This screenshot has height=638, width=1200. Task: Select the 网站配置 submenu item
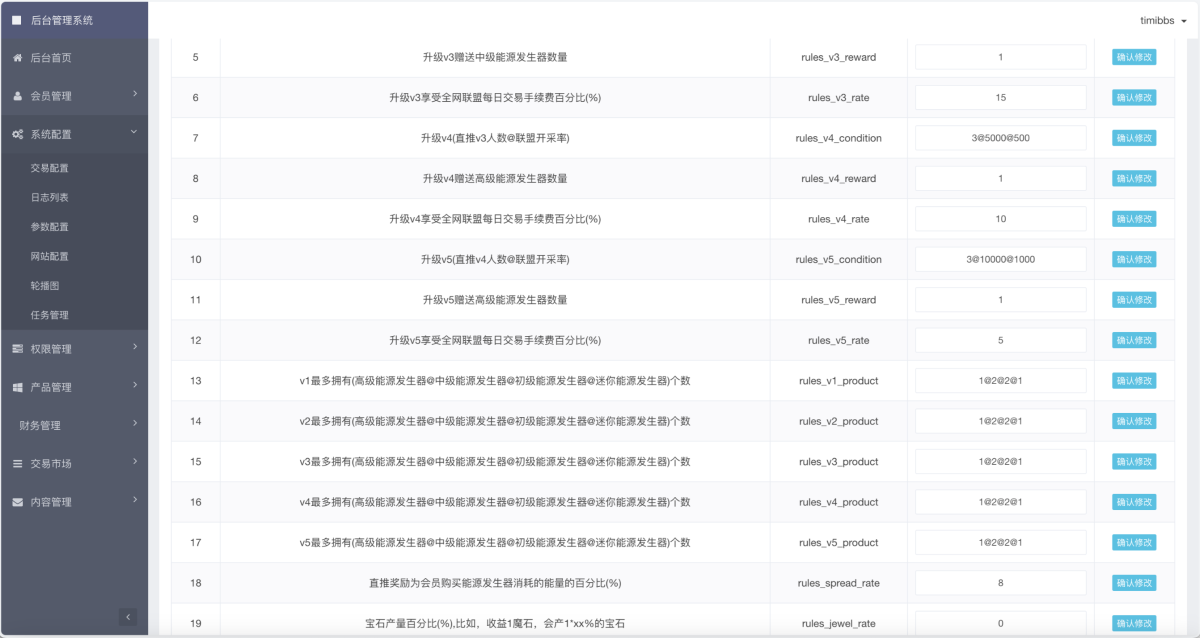pyautogui.click(x=50, y=256)
